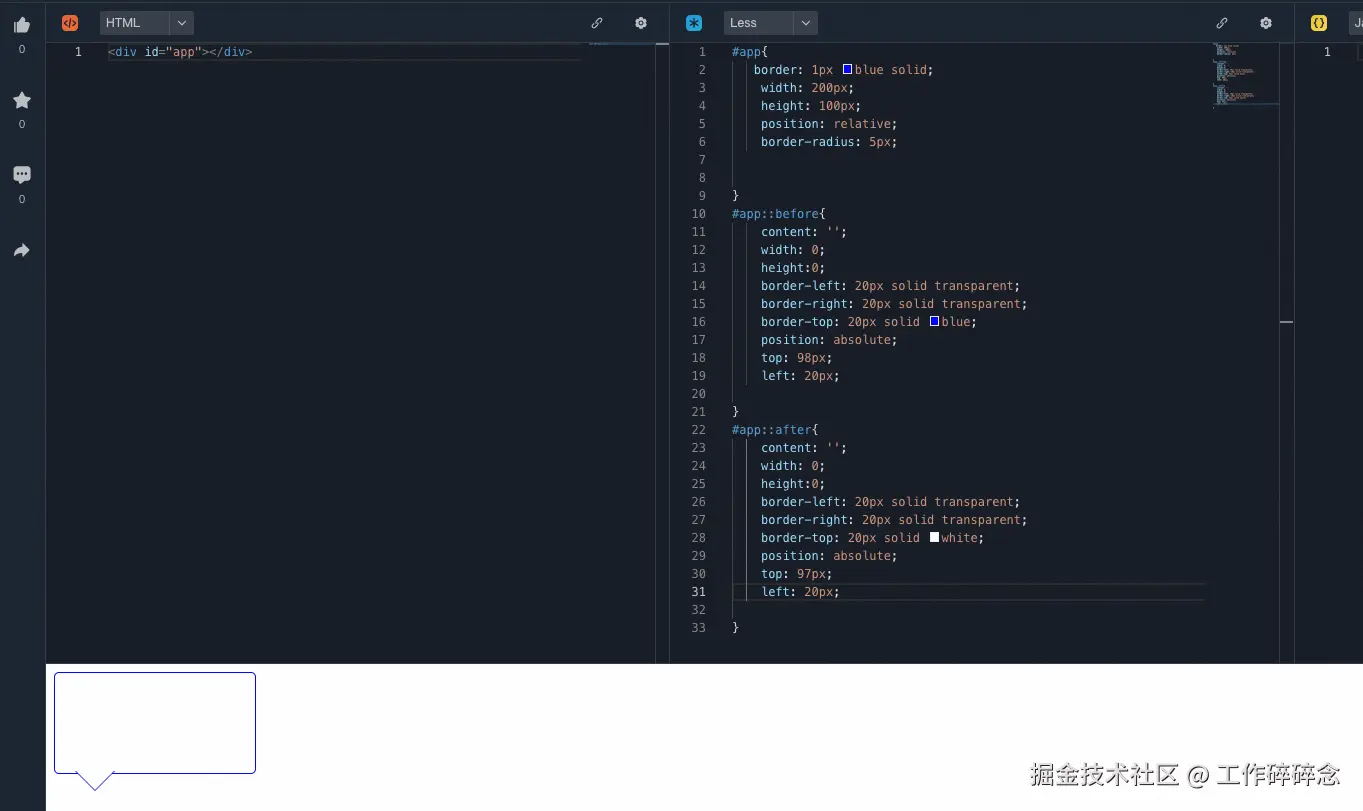Open the HTML panel settings gear
The width and height of the screenshot is (1363, 811).
pyautogui.click(x=641, y=23)
